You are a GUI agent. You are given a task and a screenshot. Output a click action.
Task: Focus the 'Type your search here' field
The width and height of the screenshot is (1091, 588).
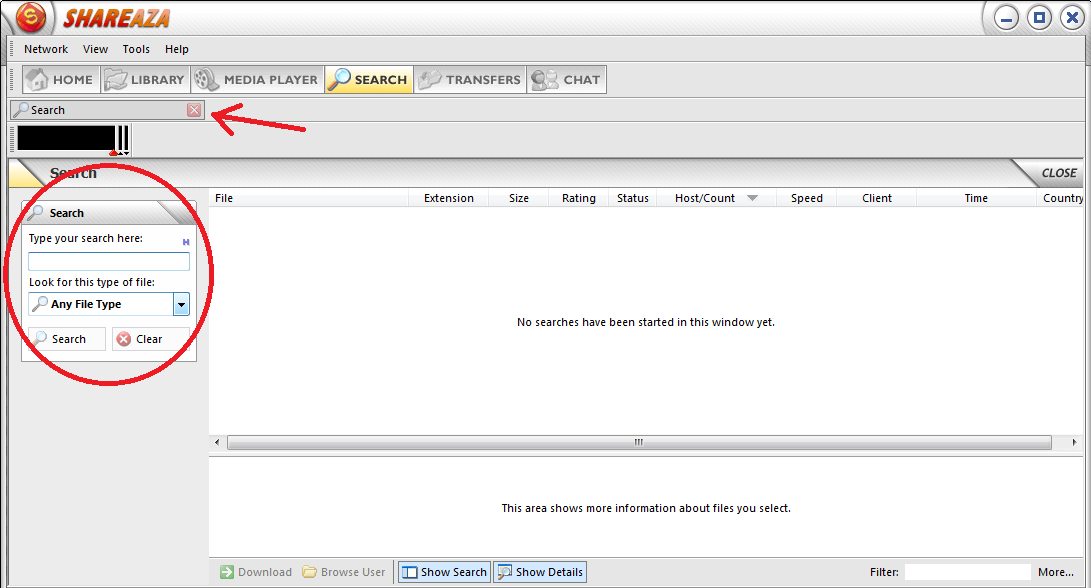109,262
